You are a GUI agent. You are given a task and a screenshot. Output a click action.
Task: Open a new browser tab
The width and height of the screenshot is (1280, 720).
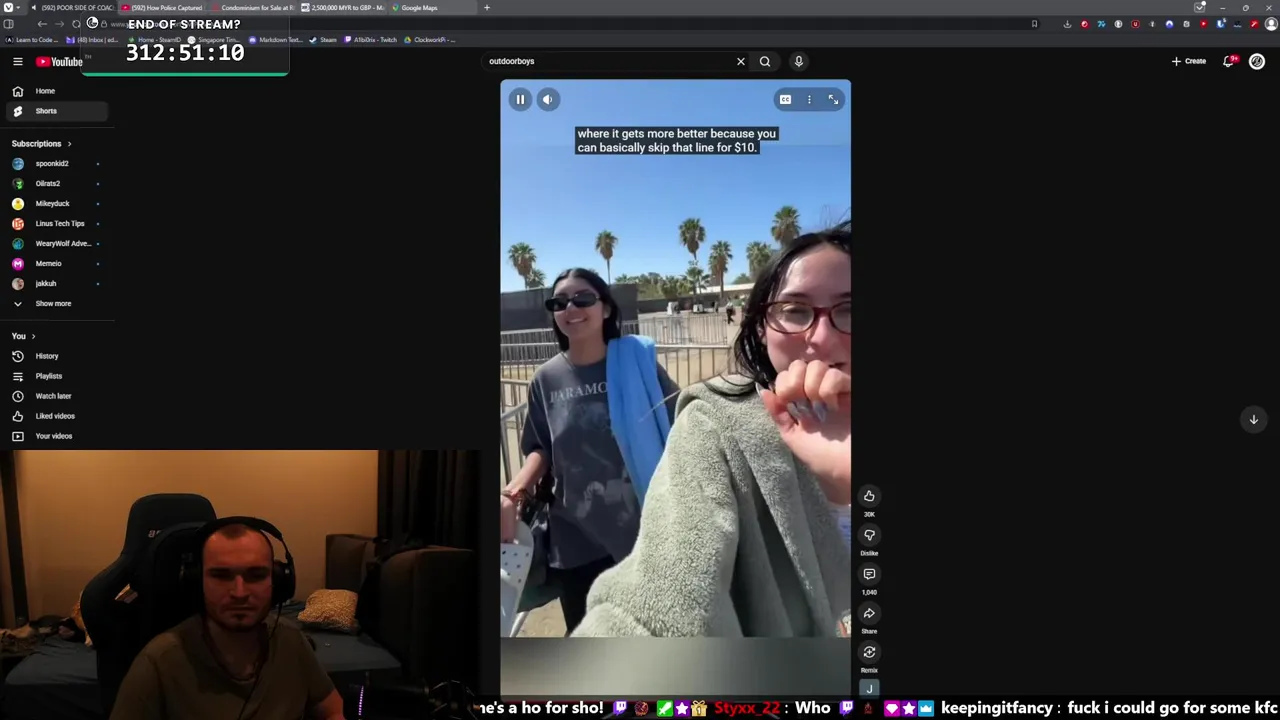coord(487,8)
